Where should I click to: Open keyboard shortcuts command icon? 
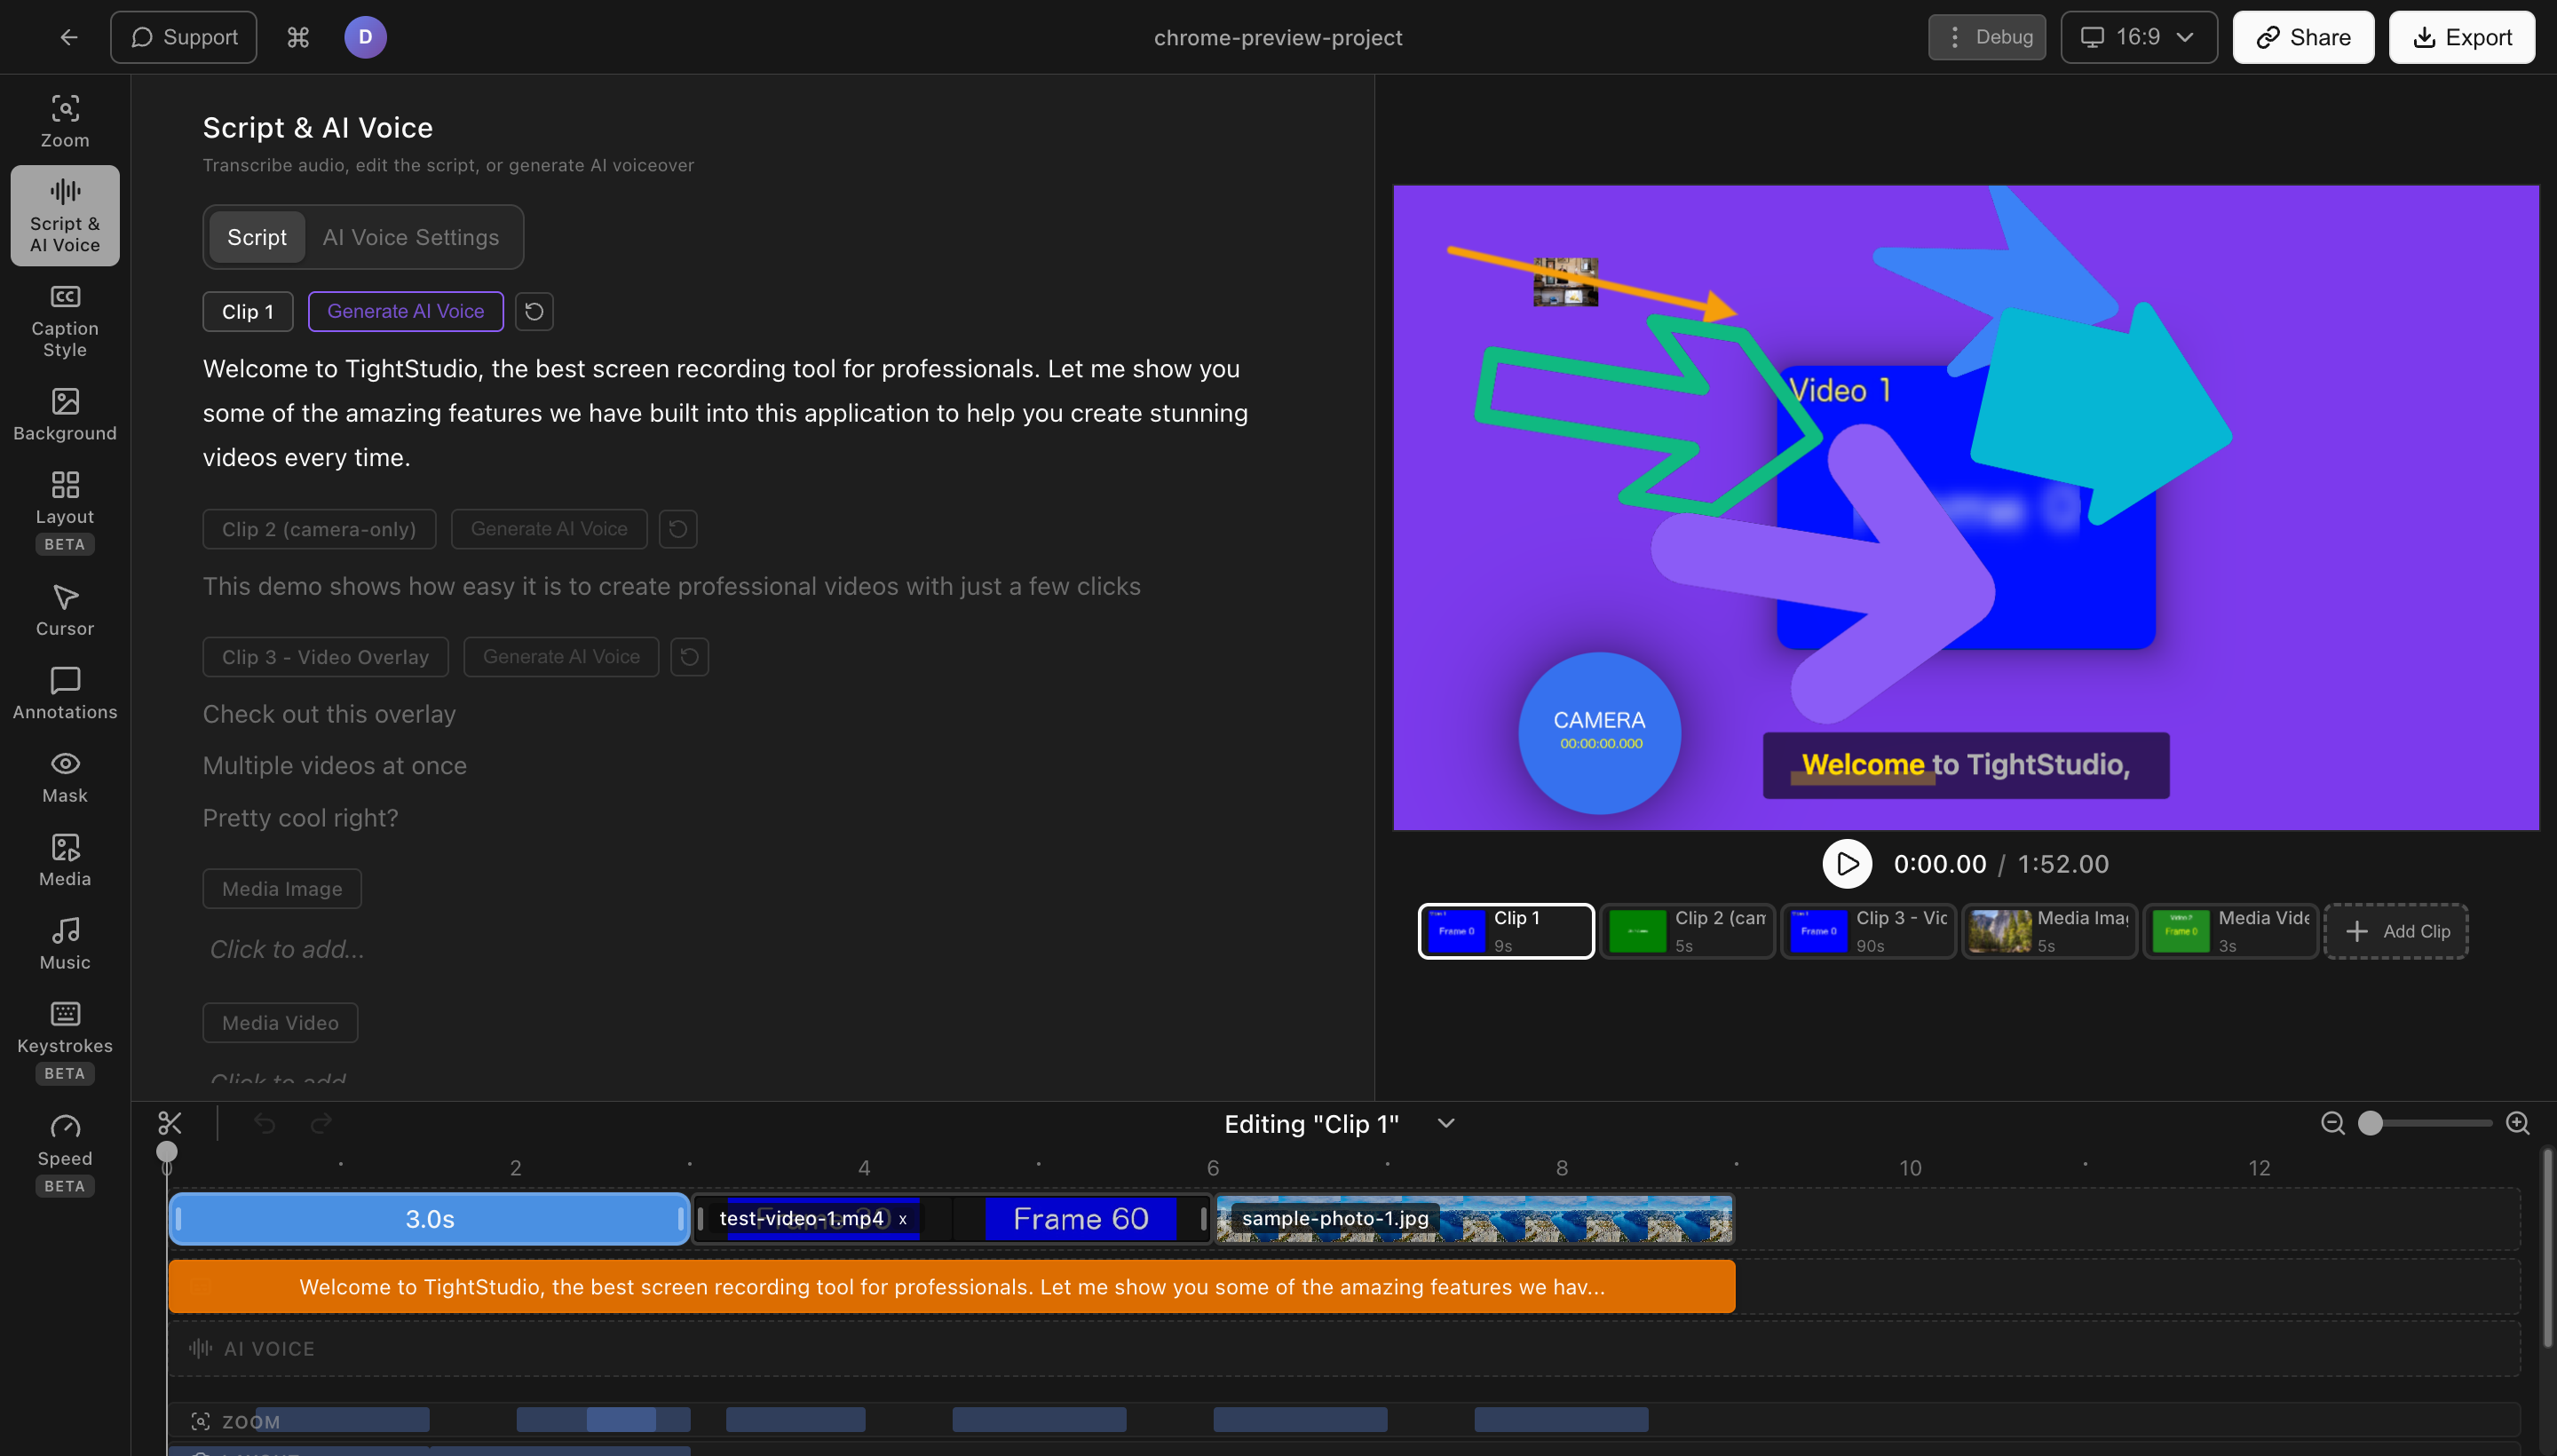tap(298, 37)
